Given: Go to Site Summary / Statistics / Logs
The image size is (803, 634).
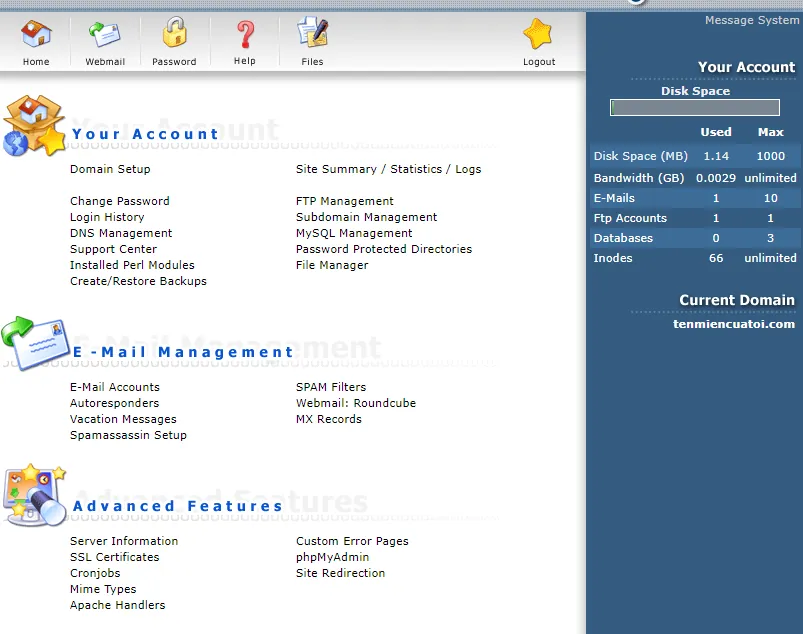Looking at the screenshot, I should (388, 169).
